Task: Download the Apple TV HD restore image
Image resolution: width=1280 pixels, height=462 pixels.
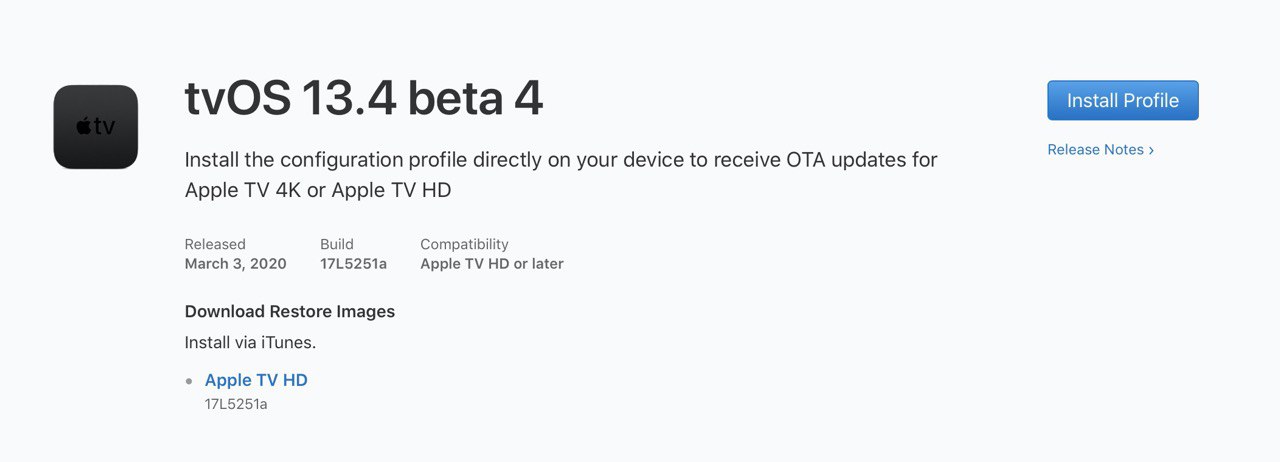Action: pyautogui.click(x=256, y=380)
